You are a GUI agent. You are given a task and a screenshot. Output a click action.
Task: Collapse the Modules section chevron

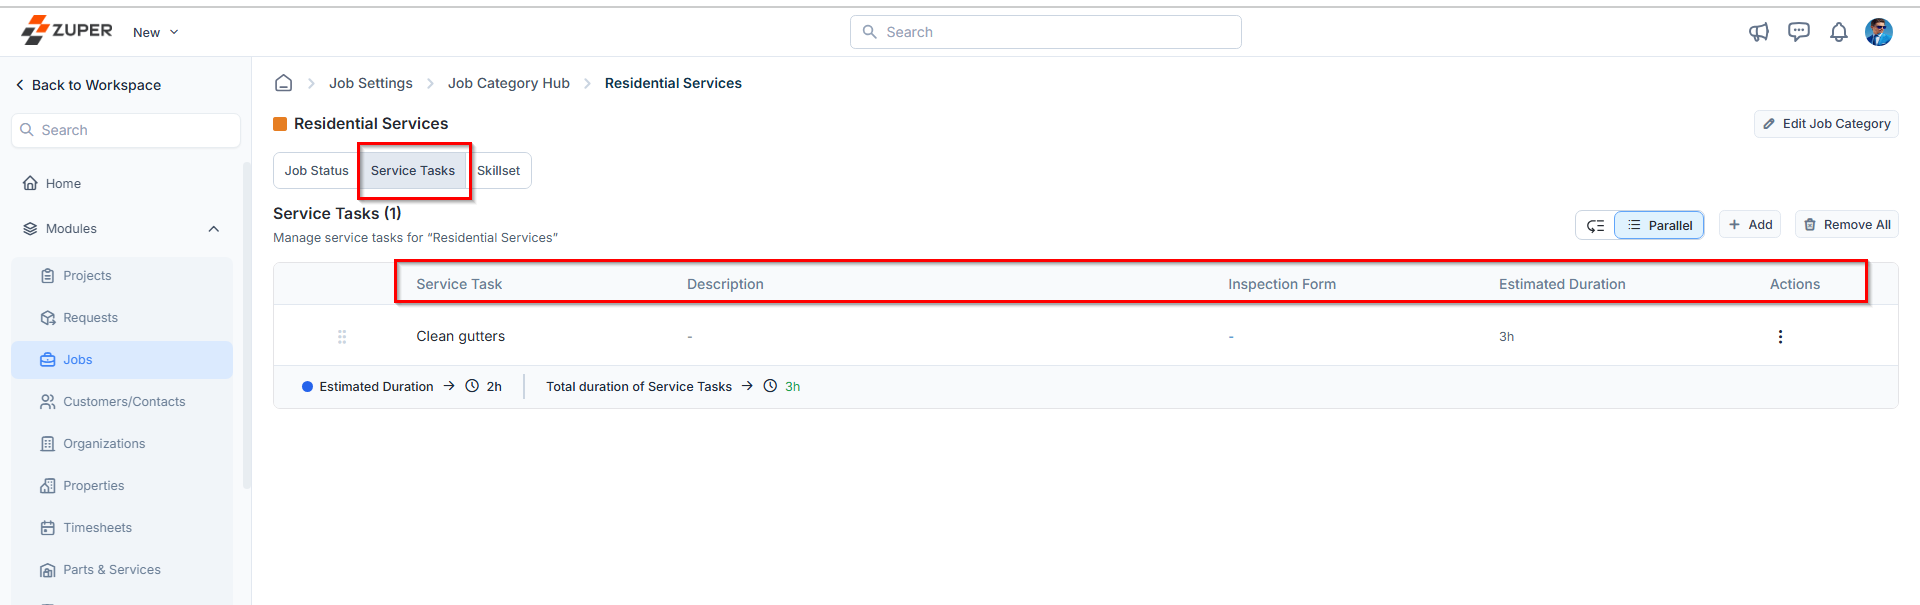[x=214, y=229]
